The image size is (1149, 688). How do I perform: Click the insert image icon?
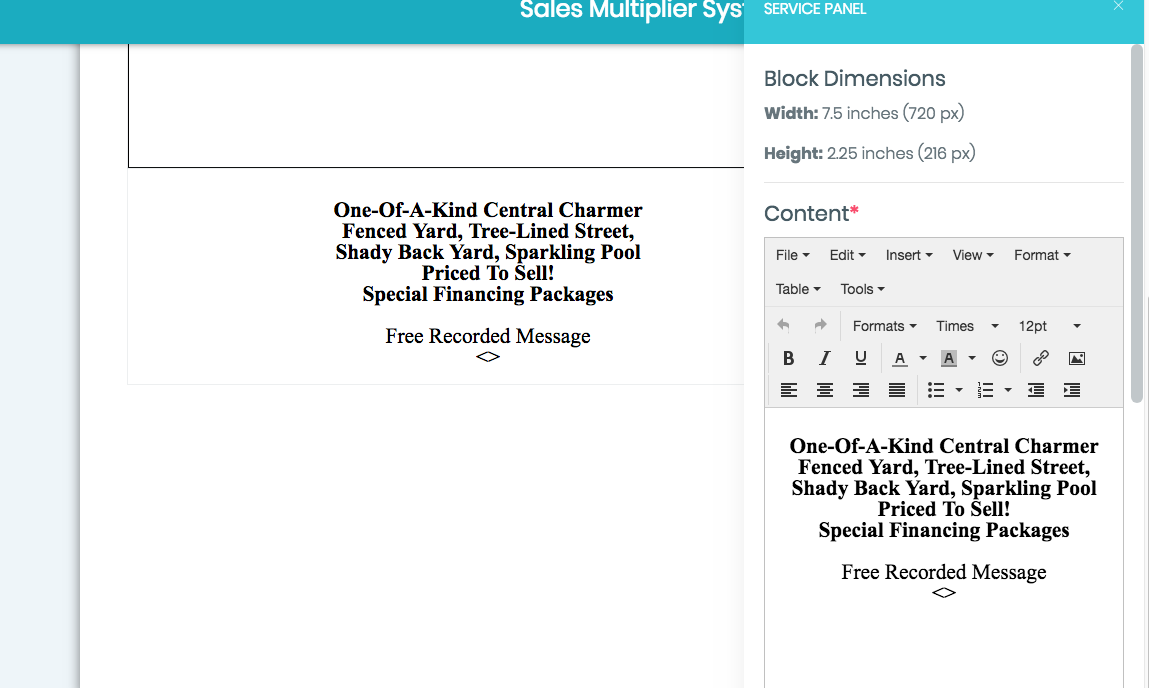click(1076, 358)
